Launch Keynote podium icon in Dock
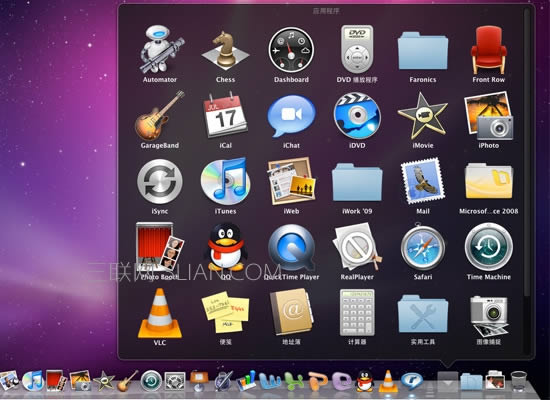This screenshot has height=400, width=550. pos(199,381)
